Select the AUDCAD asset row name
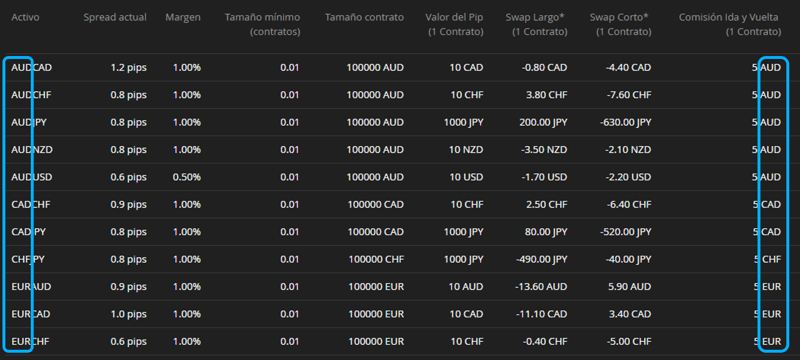This screenshot has height=360, width=800. tap(32, 67)
